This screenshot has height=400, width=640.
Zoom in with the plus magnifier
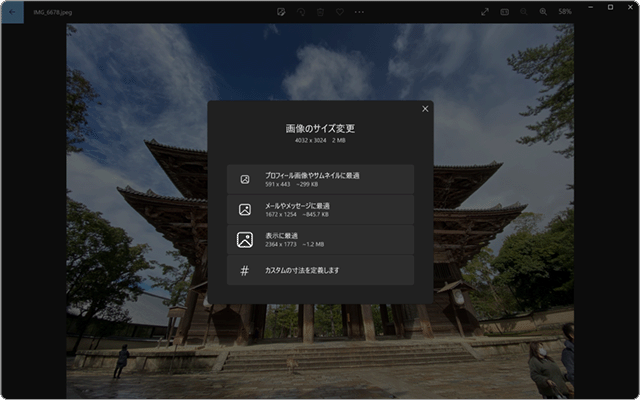[x=543, y=12]
